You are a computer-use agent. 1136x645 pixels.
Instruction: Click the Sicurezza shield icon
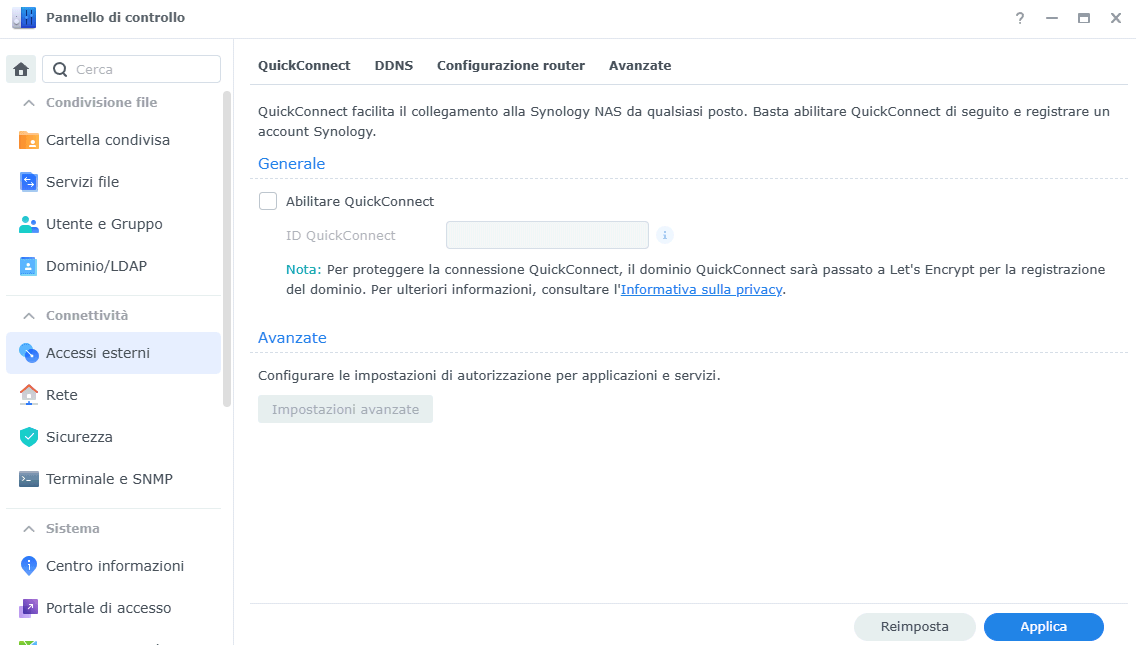28,437
